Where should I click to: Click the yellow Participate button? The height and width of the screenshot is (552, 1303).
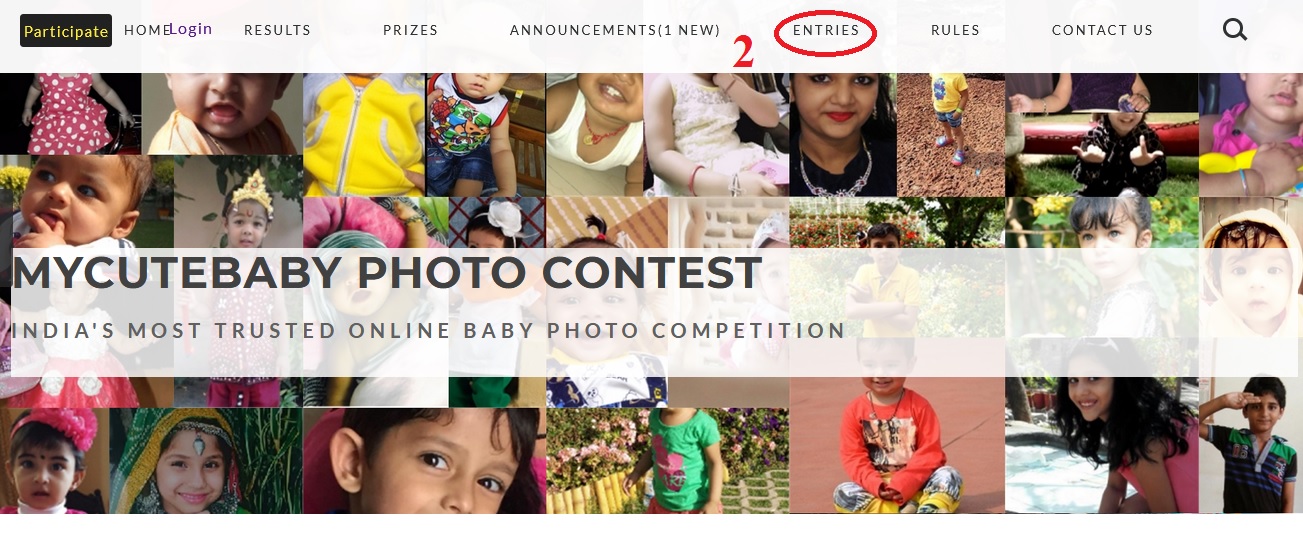tap(66, 31)
